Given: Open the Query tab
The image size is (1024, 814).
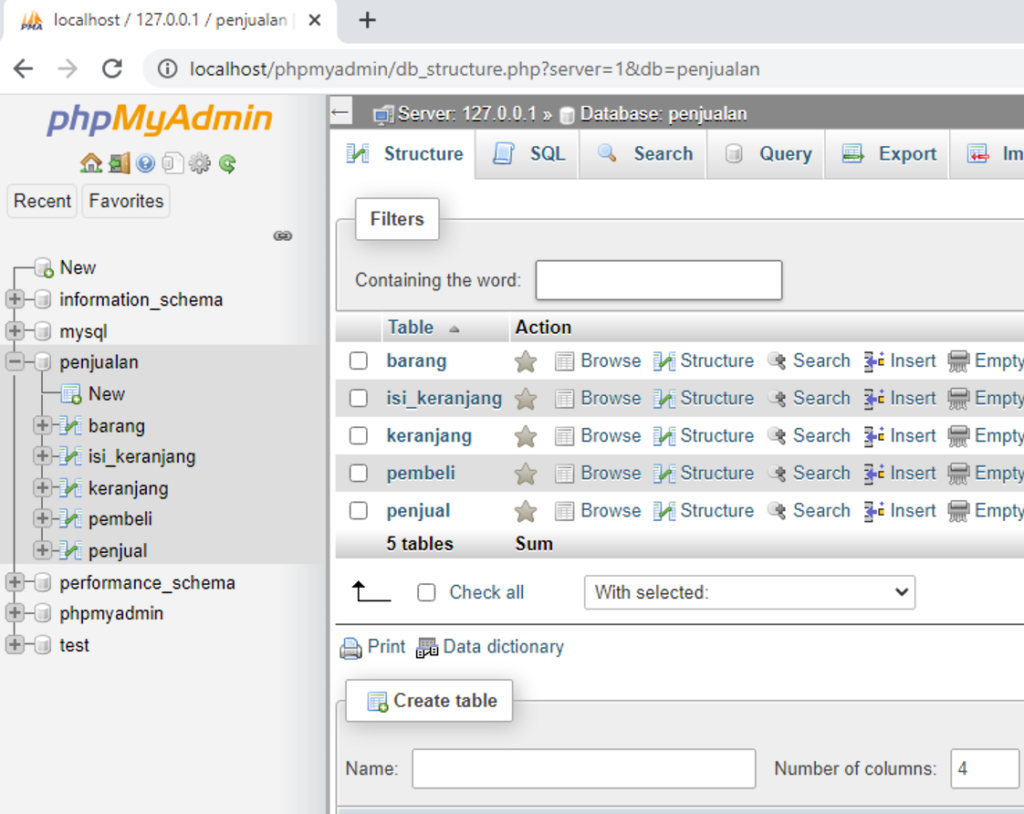Looking at the screenshot, I should [x=767, y=154].
